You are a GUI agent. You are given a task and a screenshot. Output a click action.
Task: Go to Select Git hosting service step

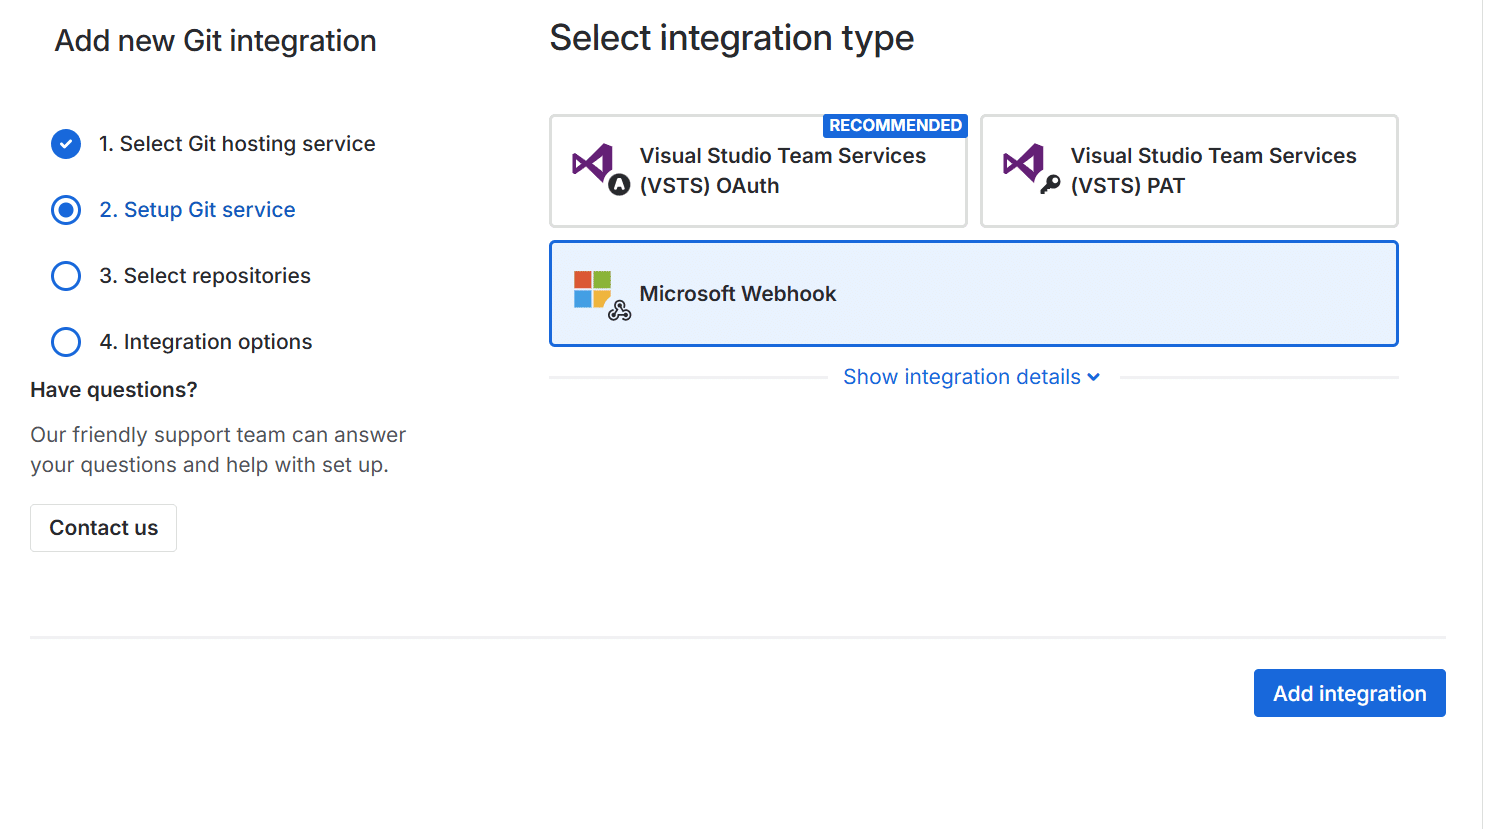pos(237,144)
